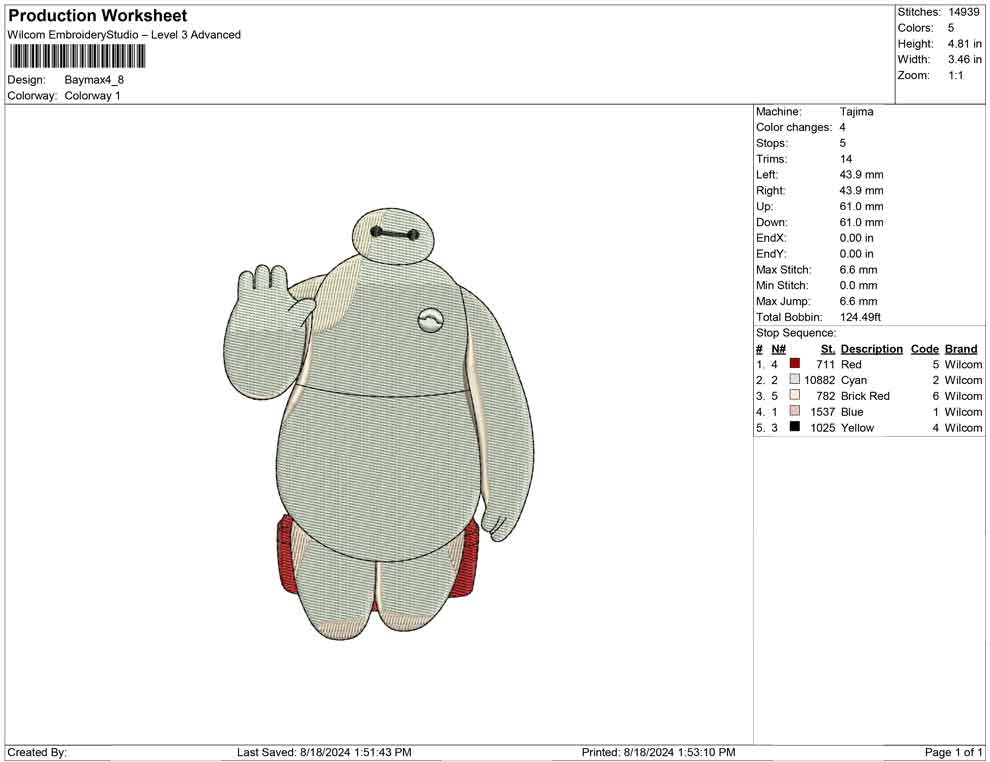This screenshot has width=990, height=762.
Task: Click the 'Printed: 8/18/2024 1:53:10 PM' footer
Action: coord(658,752)
